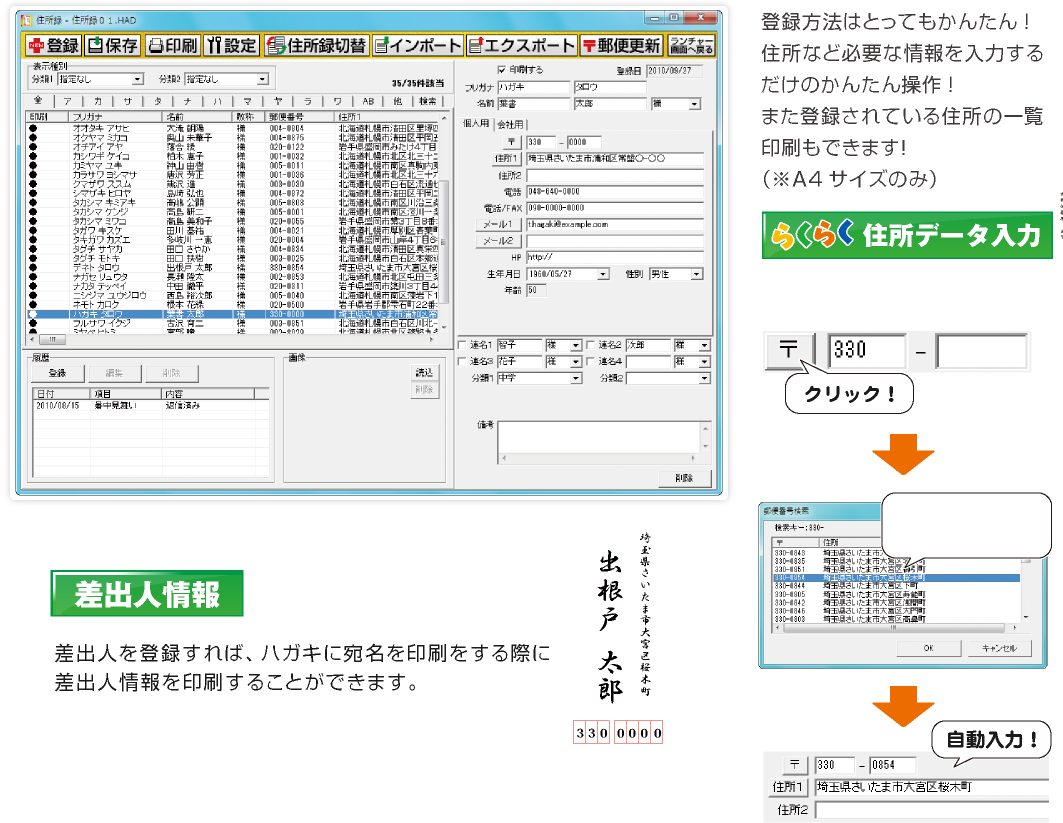Check the 連名3 checkbox
The image size is (1063, 823).
[462, 361]
